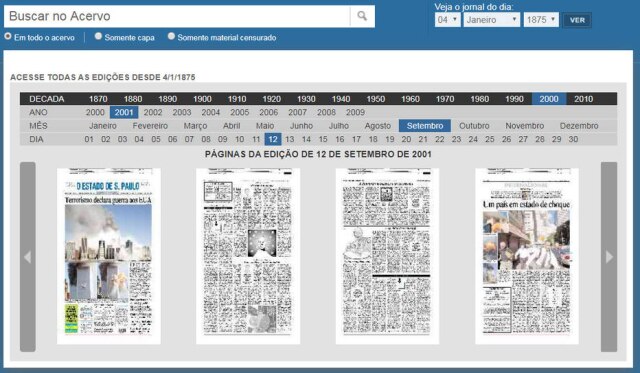Click the 'Buscar no Acervo' search field
The width and height of the screenshot is (640, 373).
tap(177, 16)
